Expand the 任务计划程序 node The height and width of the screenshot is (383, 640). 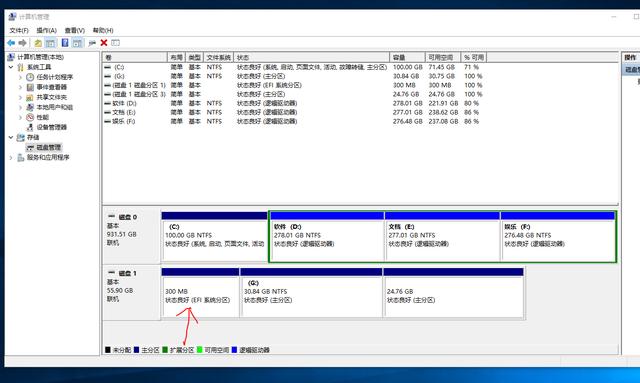pyautogui.click(x=20, y=77)
